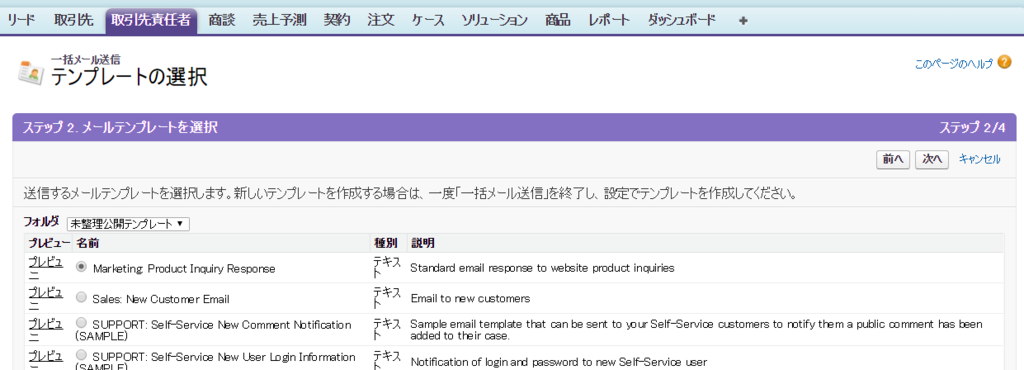Open このページのヘルプ link
Screen dimensions: 1024x370
954,63
